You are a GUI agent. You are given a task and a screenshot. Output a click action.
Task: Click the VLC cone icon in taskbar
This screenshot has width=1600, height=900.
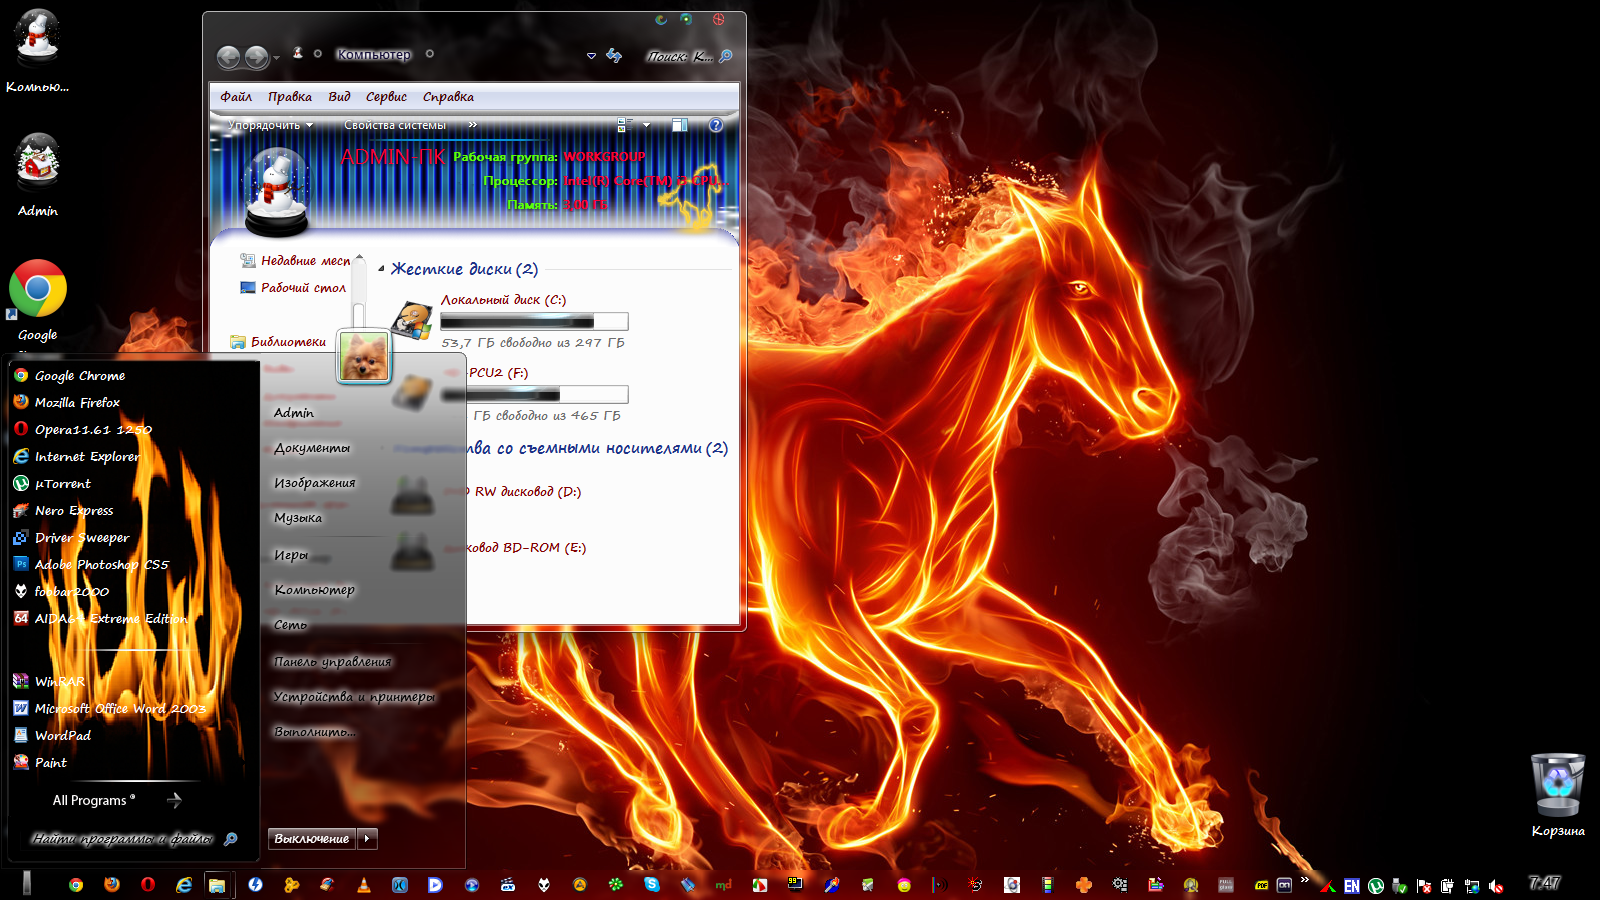[x=364, y=885]
